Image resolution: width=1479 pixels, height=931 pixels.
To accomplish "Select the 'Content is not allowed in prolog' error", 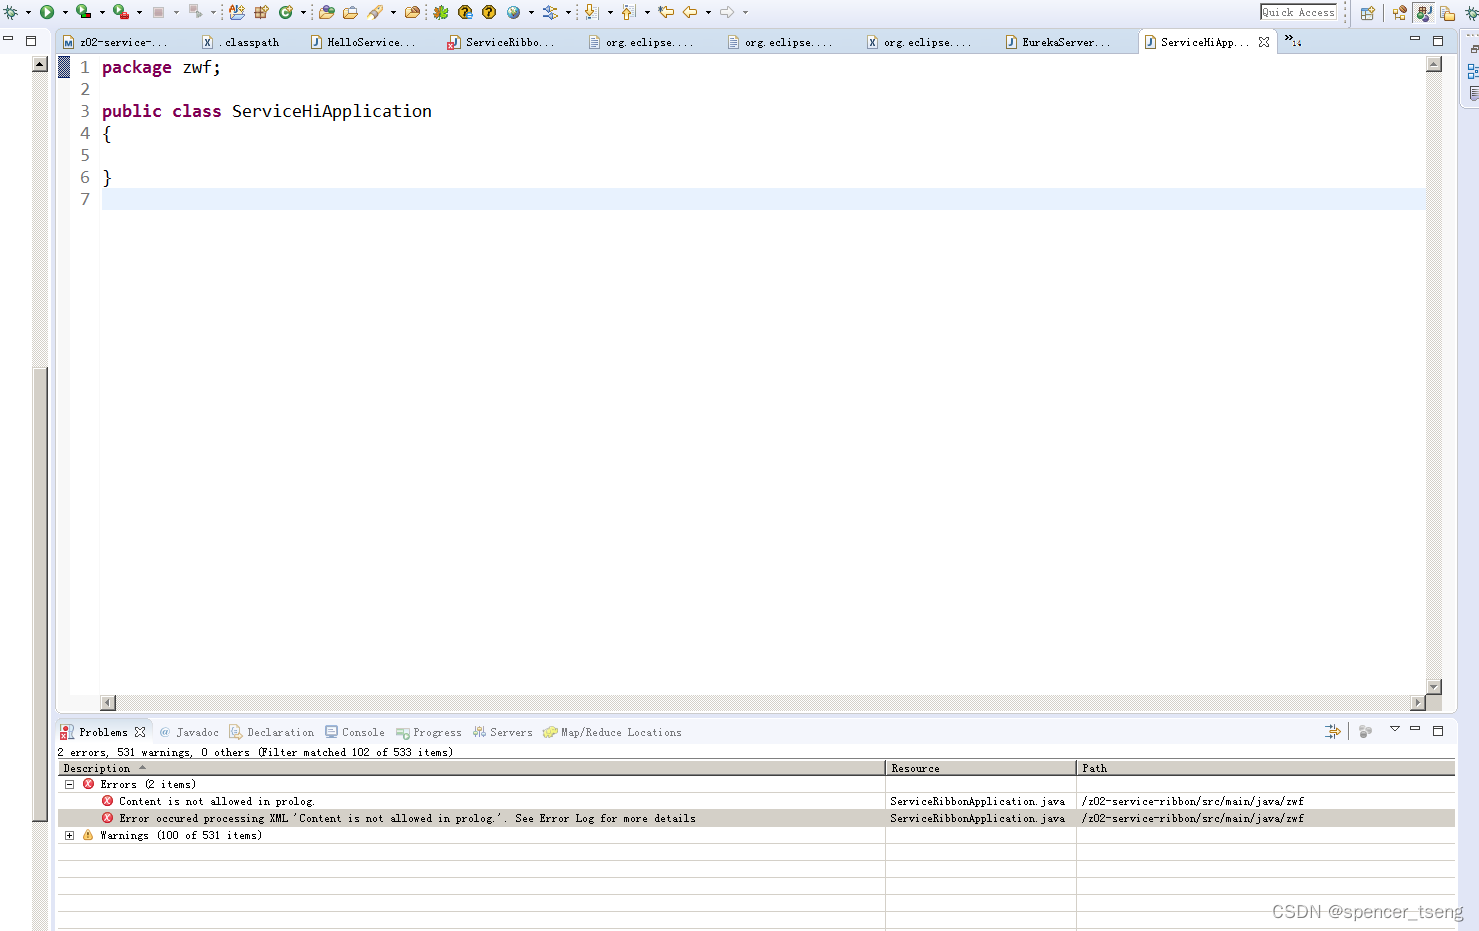I will (x=216, y=800).
